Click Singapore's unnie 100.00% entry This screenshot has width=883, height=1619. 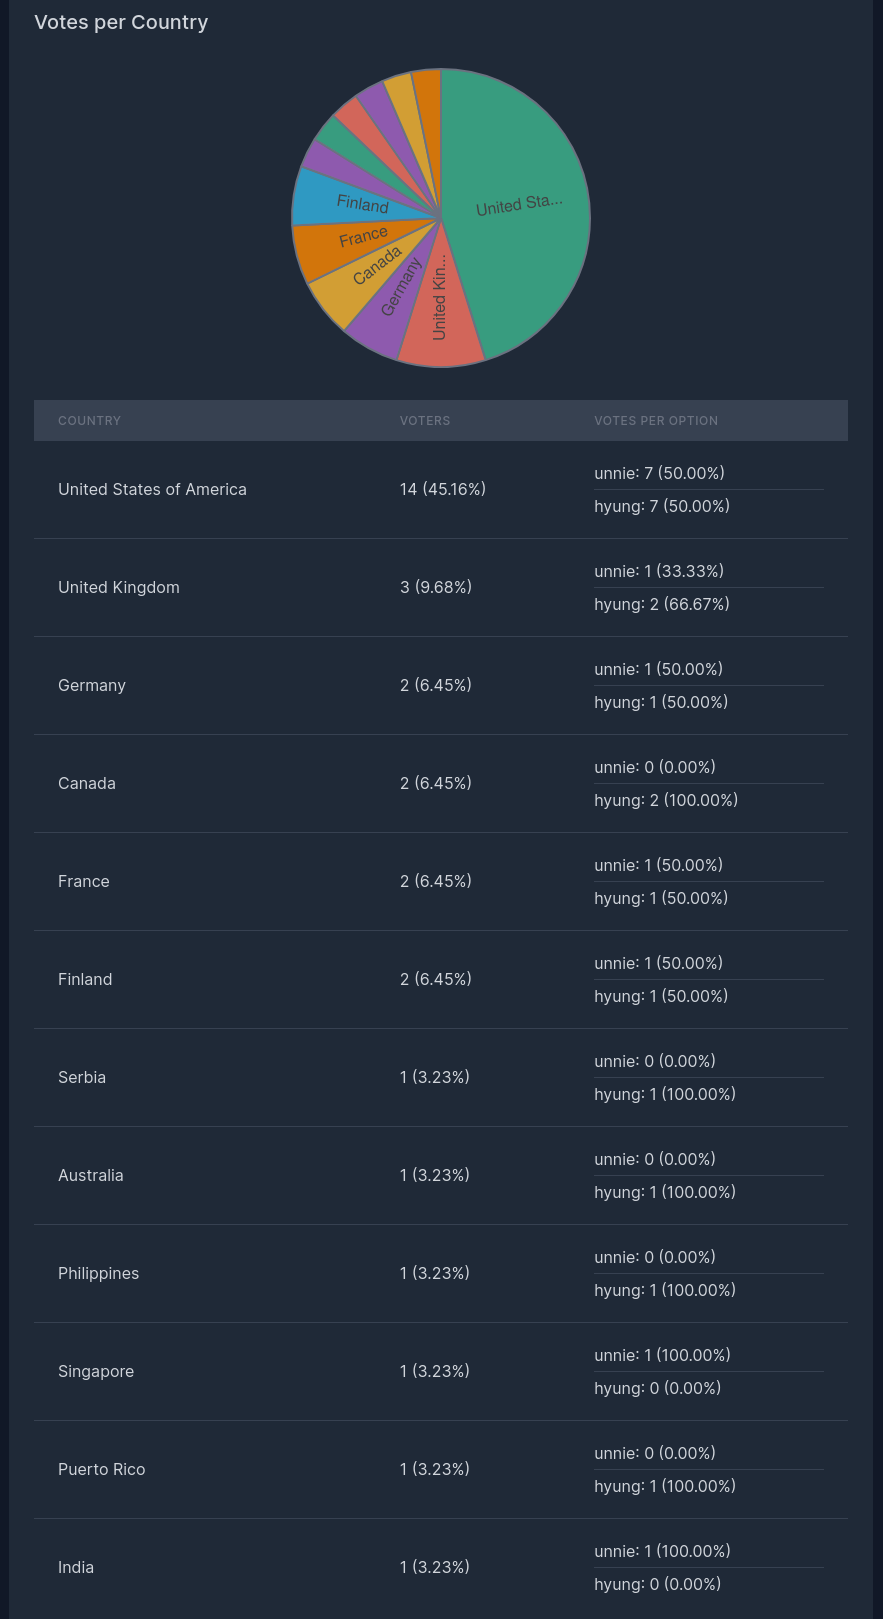[662, 1355]
